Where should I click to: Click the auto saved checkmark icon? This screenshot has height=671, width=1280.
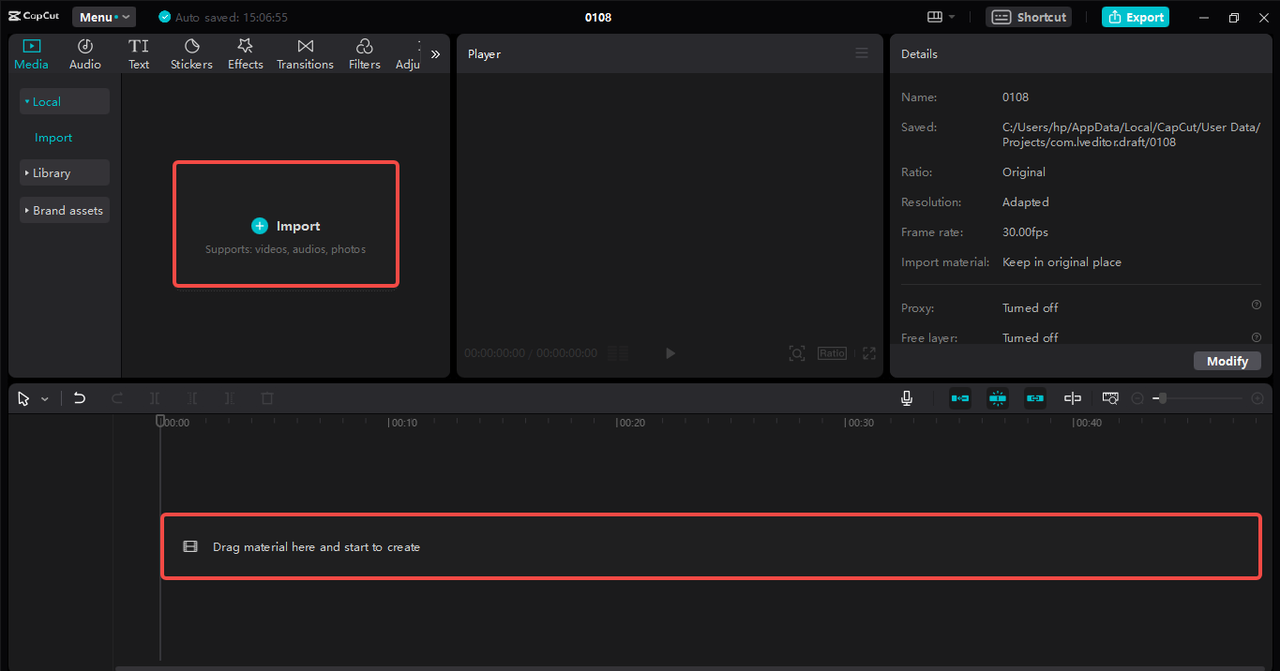(x=165, y=17)
